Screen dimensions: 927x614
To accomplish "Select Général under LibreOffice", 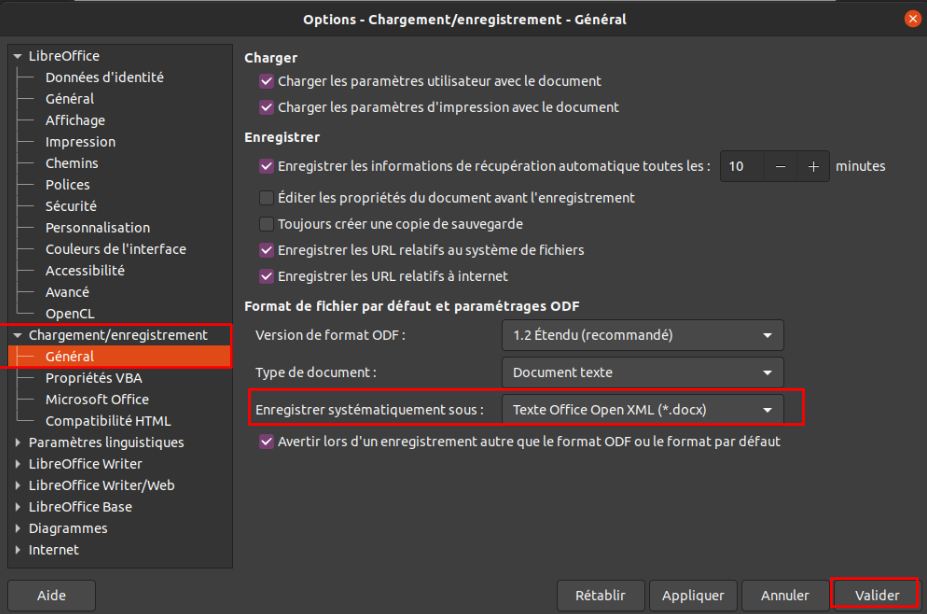I will click(x=70, y=99).
